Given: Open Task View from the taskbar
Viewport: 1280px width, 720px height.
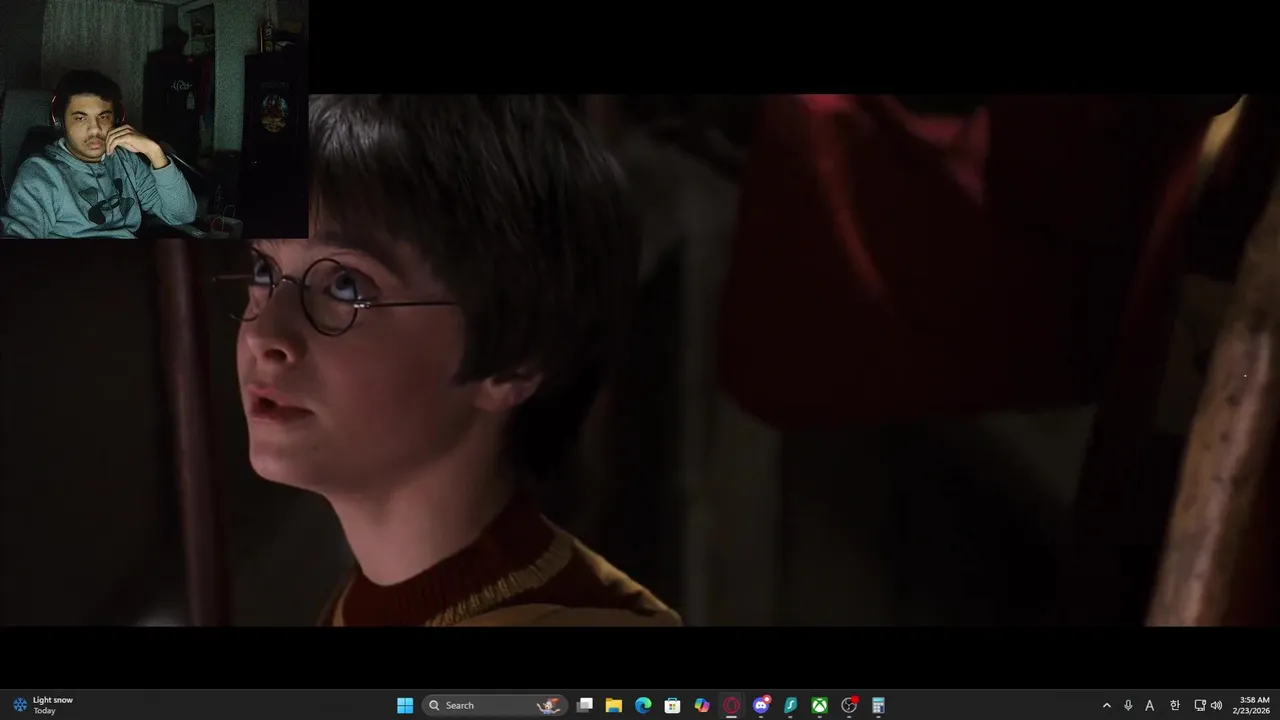Looking at the screenshot, I should pyautogui.click(x=585, y=705).
